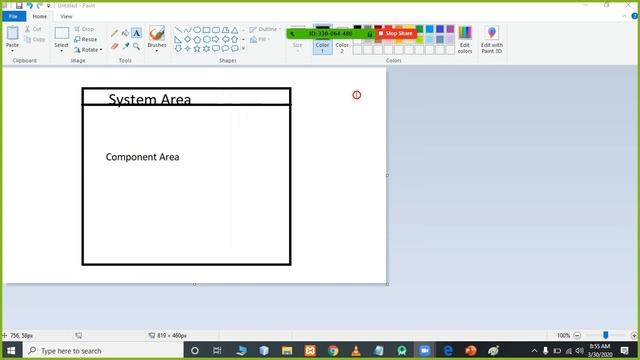The width and height of the screenshot is (640, 360).
Task: Switch to the Home tab
Action: click(40, 16)
